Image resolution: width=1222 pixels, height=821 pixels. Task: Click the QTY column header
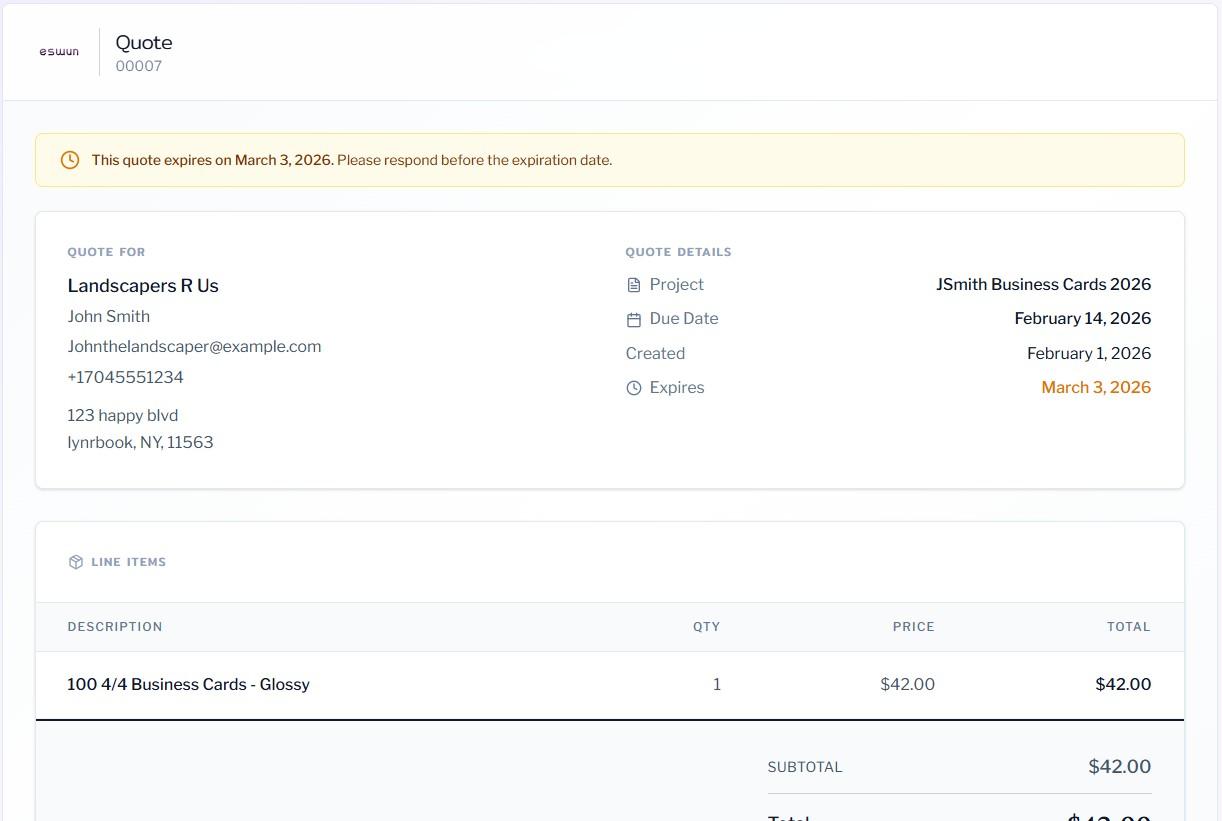(x=707, y=626)
